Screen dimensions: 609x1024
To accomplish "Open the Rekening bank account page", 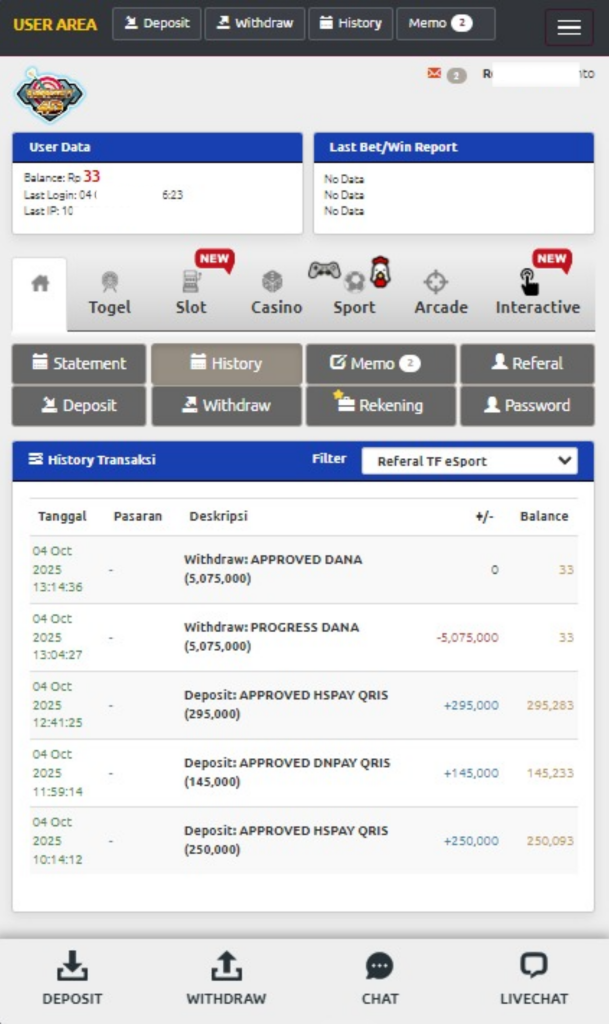I will pyautogui.click(x=380, y=406).
